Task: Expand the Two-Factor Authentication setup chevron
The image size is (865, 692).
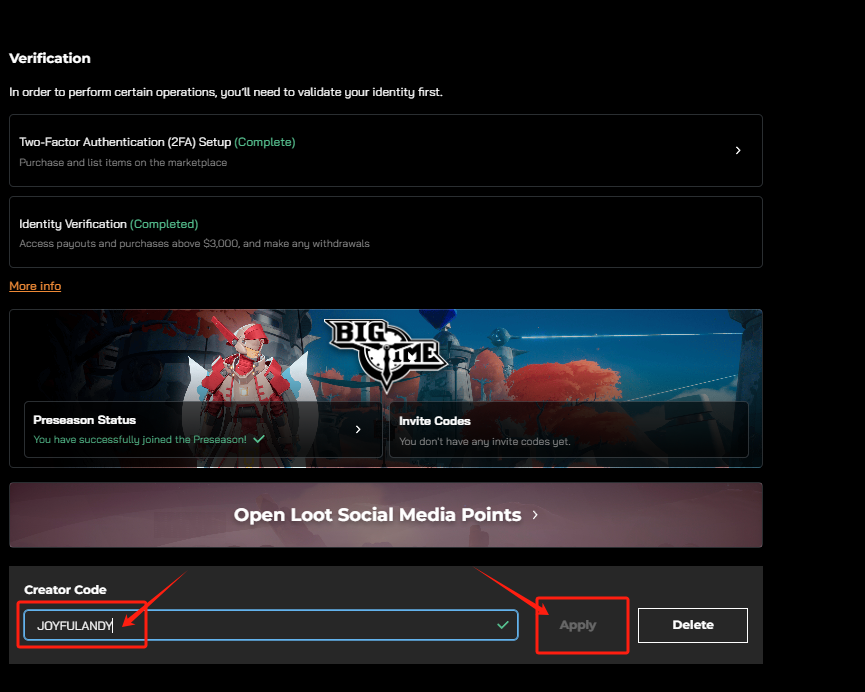Action: [x=738, y=150]
